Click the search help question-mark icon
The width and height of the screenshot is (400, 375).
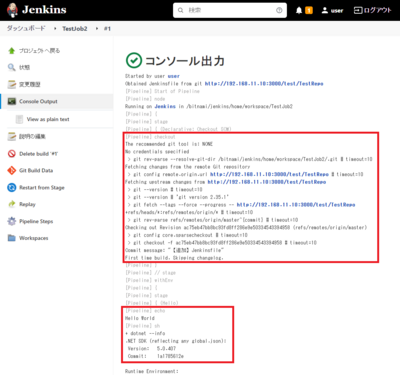[x=279, y=10]
